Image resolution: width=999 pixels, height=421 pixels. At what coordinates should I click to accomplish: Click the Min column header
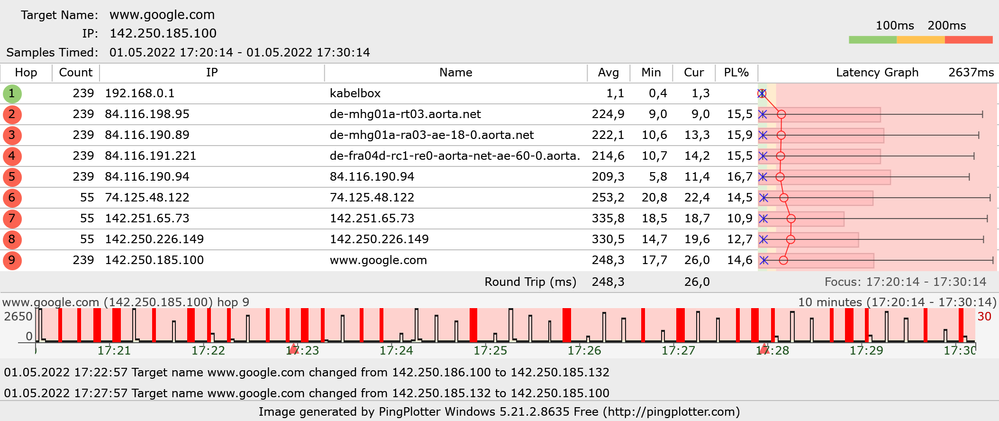pyautogui.click(x=651, y=73)
